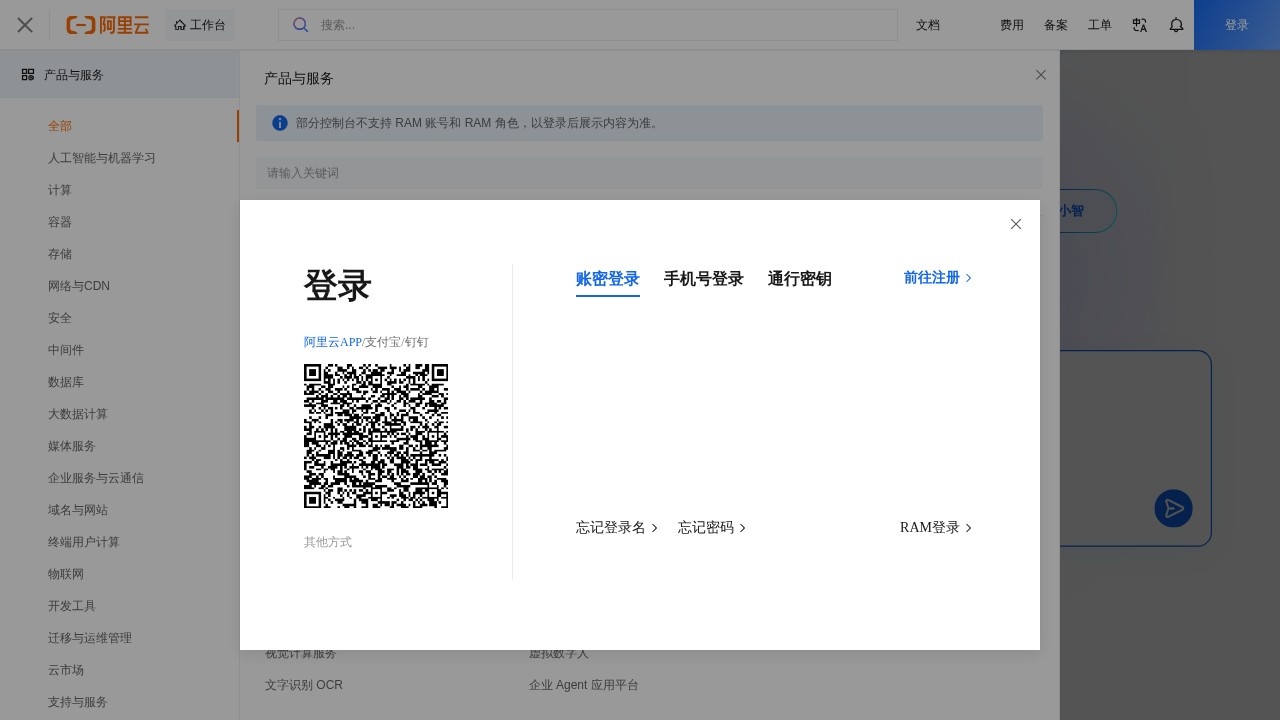Close the login dialog
Screen dimensions: 1280x720
1016,224
